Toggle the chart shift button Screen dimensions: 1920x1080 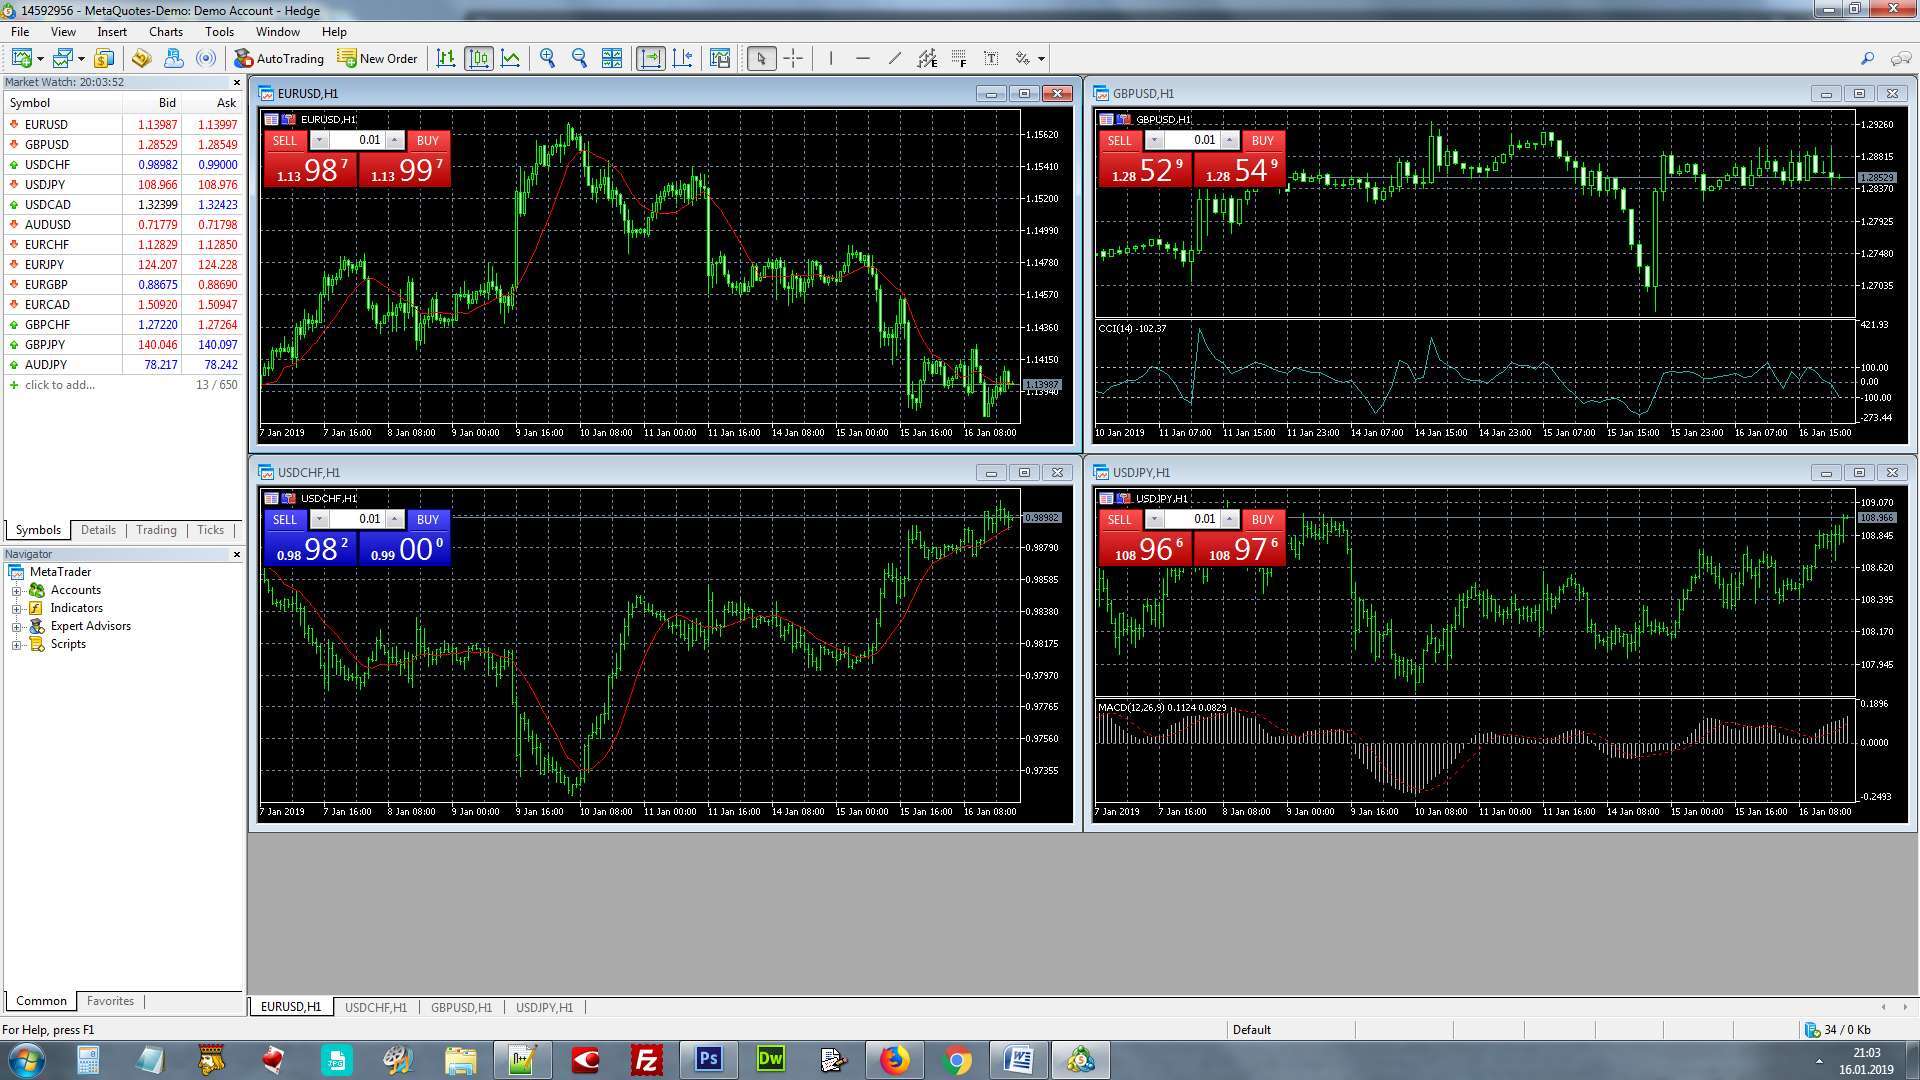pyautogui.click(x=683, y=59)
